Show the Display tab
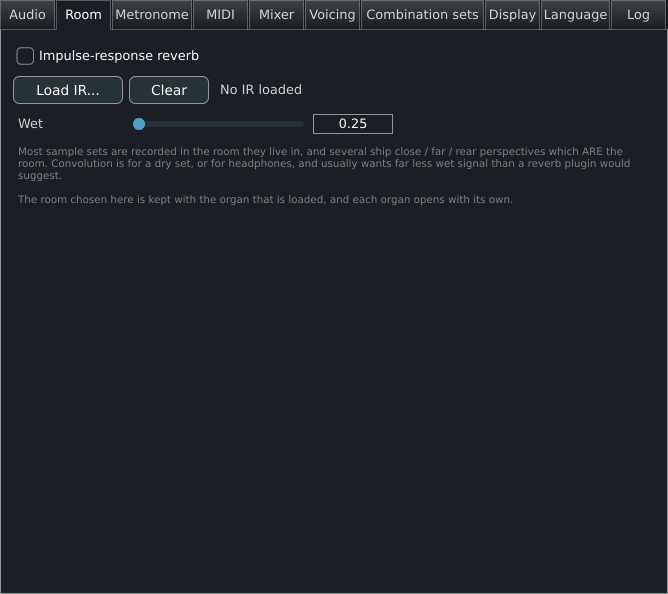The image size is (668, 594). pyautogui.click(x=512, y=14)
